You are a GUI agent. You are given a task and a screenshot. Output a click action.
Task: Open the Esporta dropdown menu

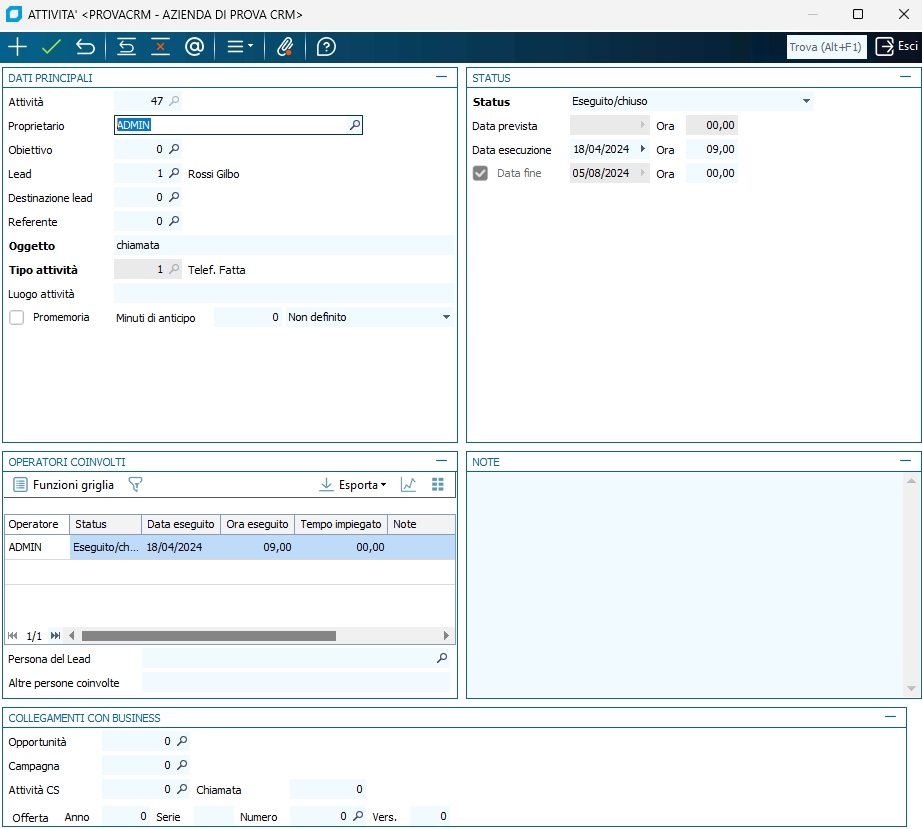click(352, 485)
